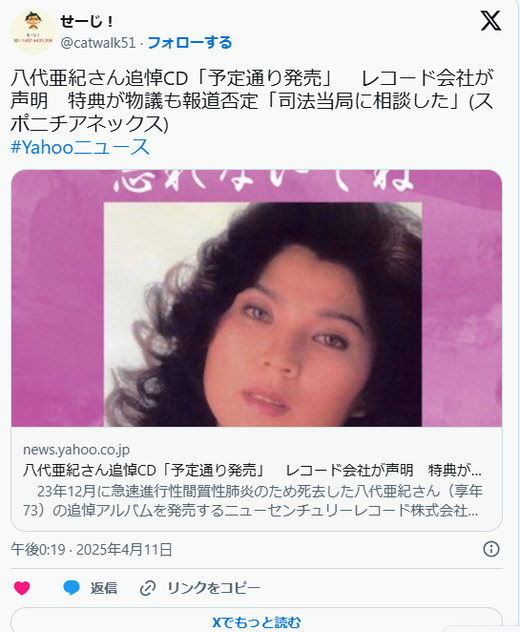The width and height of the screenshot is (520, 632).
Task: Click the 返信 reply label
Action: pos(104,588)
